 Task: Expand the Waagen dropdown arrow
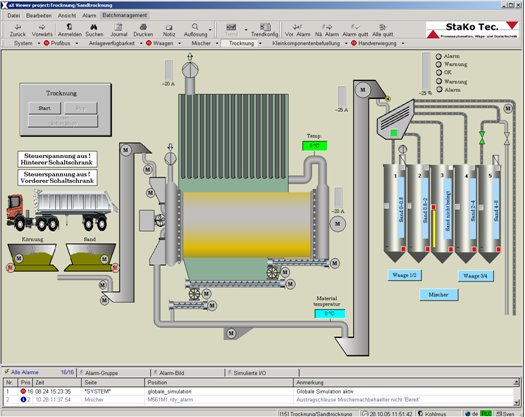click(x=179, y=43)
